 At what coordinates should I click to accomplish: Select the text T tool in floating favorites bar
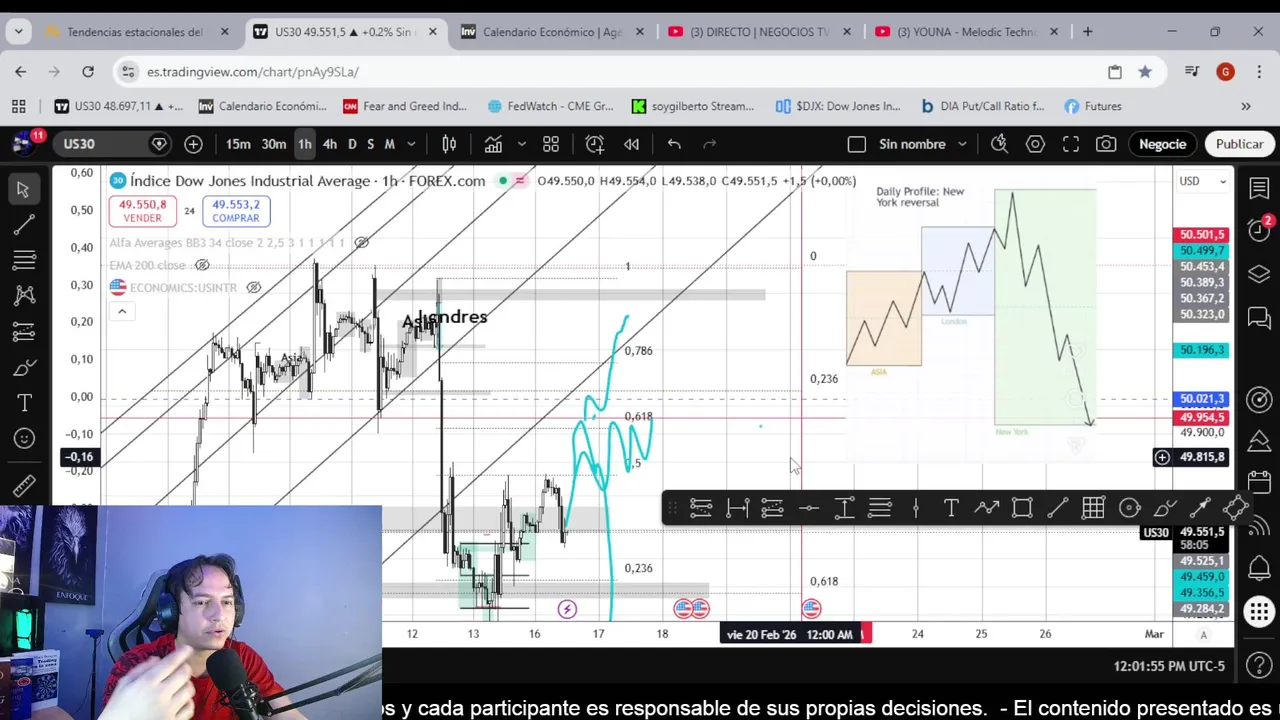951,509
